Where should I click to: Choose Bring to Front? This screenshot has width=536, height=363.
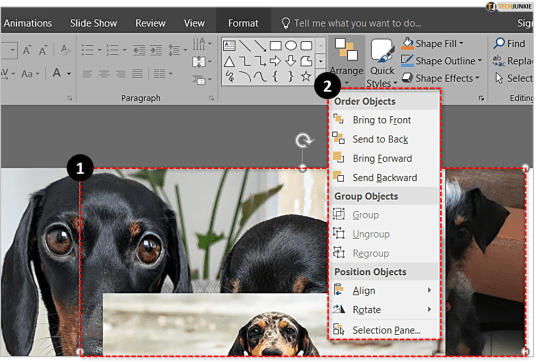384,120
